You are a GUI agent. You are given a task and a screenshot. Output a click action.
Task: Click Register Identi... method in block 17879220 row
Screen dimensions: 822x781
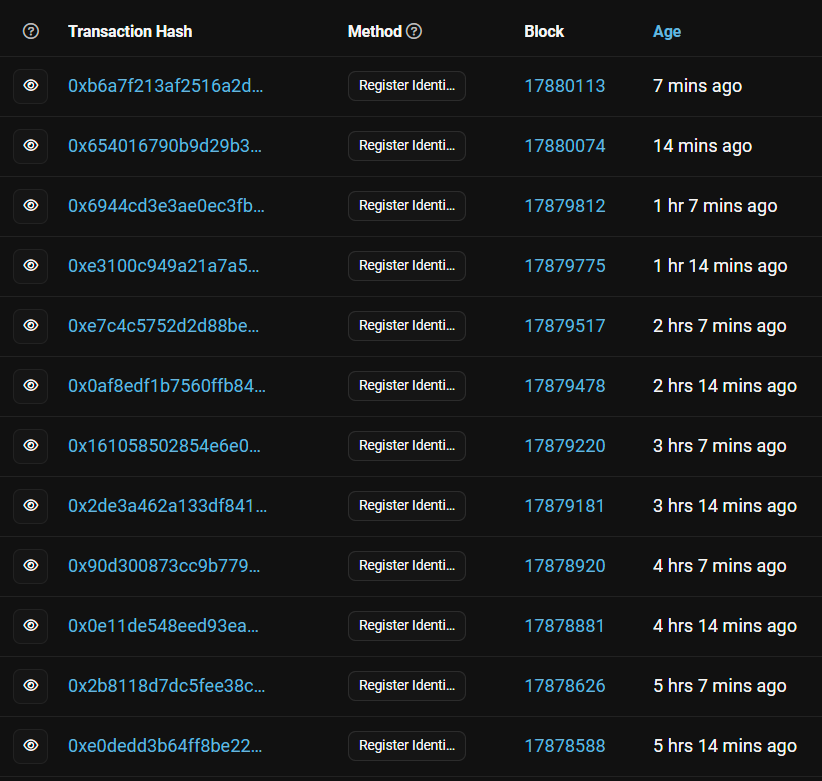(x=407, y=446)
